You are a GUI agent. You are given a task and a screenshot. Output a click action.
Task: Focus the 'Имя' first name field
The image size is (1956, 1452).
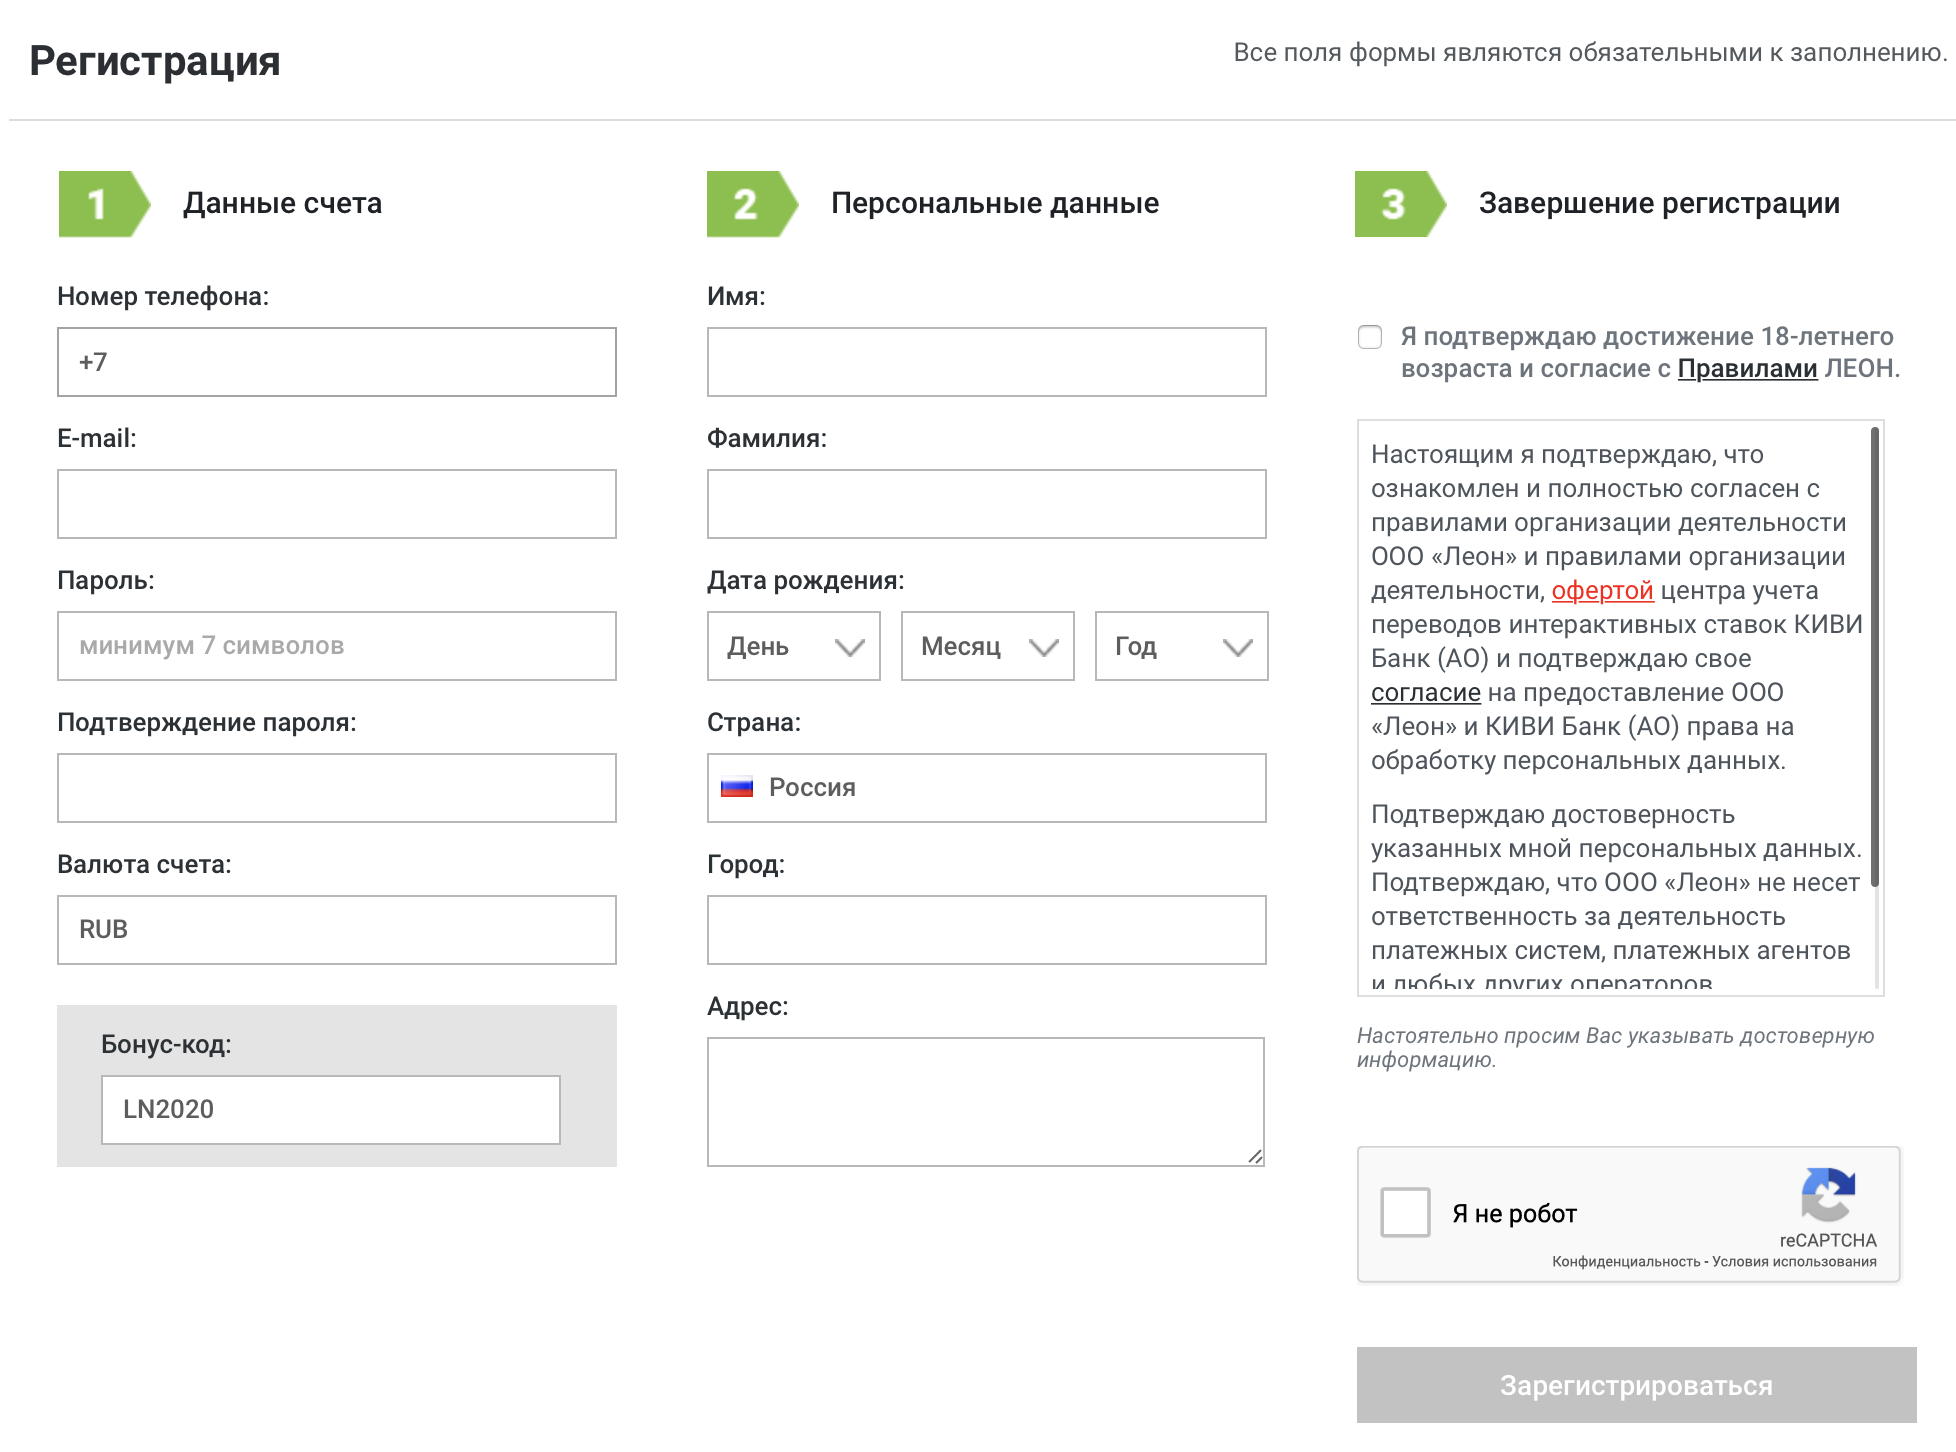987,362
